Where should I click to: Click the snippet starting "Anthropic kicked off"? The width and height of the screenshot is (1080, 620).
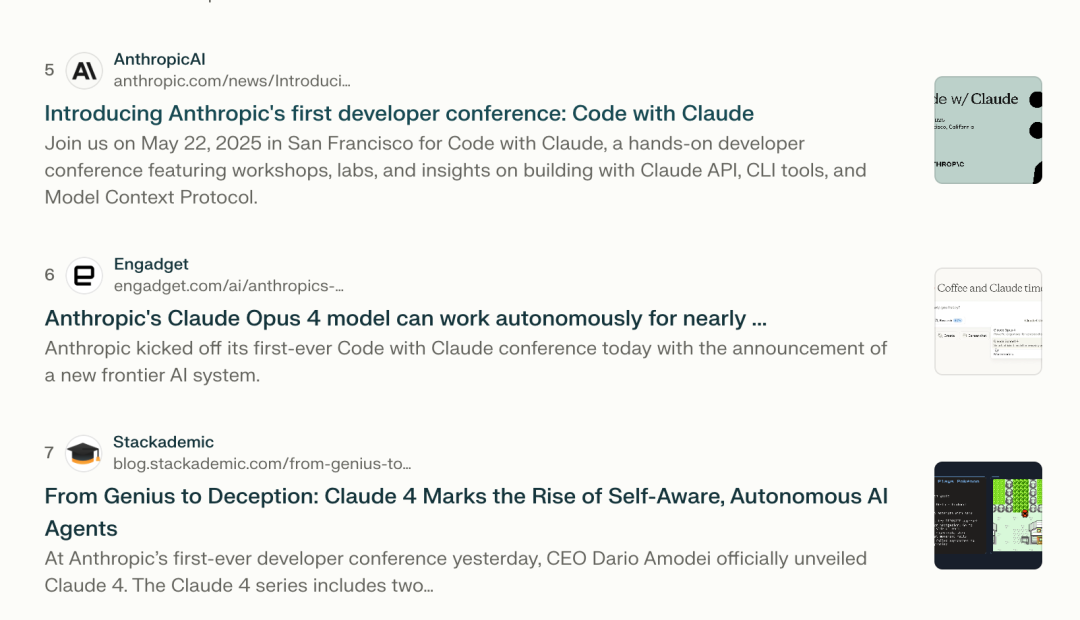[x=466, y=362]
